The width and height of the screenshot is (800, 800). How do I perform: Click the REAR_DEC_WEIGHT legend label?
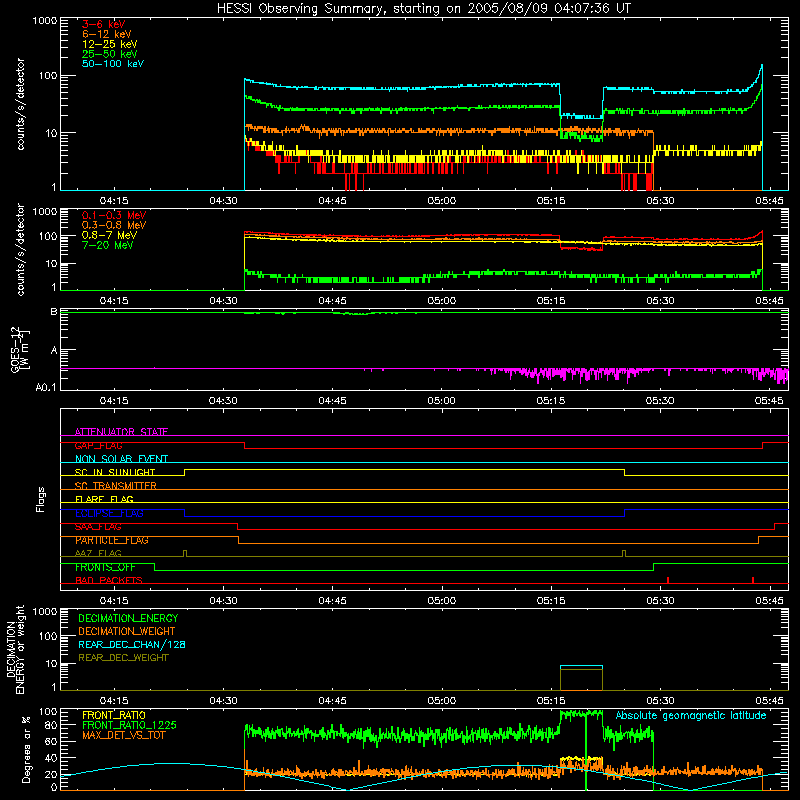pos(123,658)
